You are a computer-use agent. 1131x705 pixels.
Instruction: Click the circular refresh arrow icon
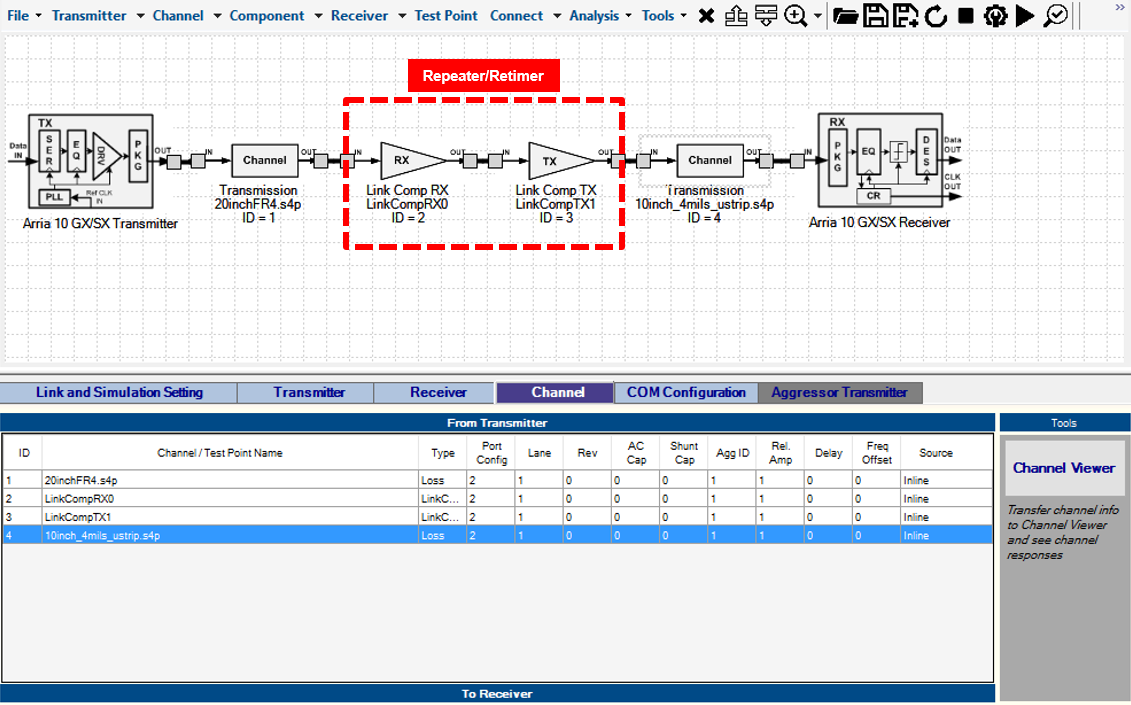click(x=936, y=16)
